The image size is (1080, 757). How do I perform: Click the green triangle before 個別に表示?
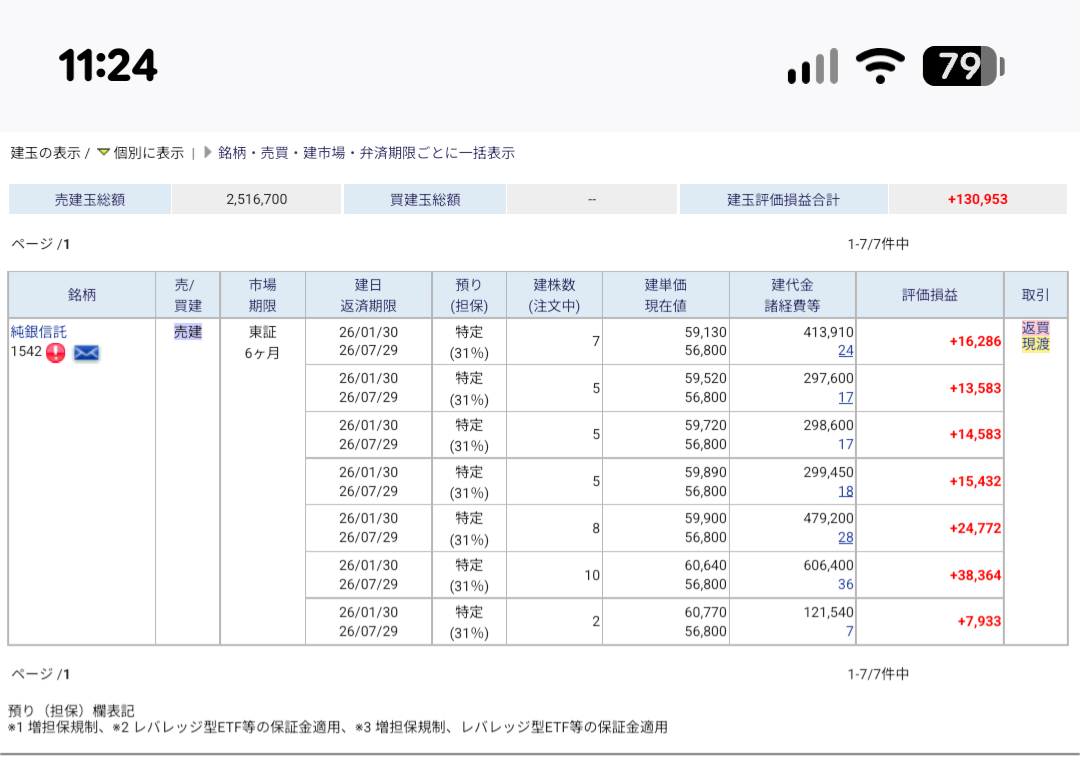103,153
